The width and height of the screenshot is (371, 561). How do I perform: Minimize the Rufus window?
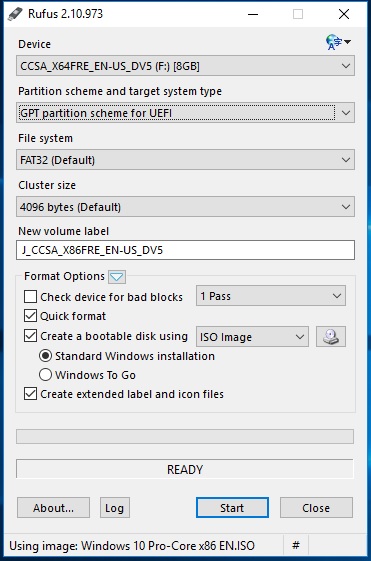click(x=253, y=14)
